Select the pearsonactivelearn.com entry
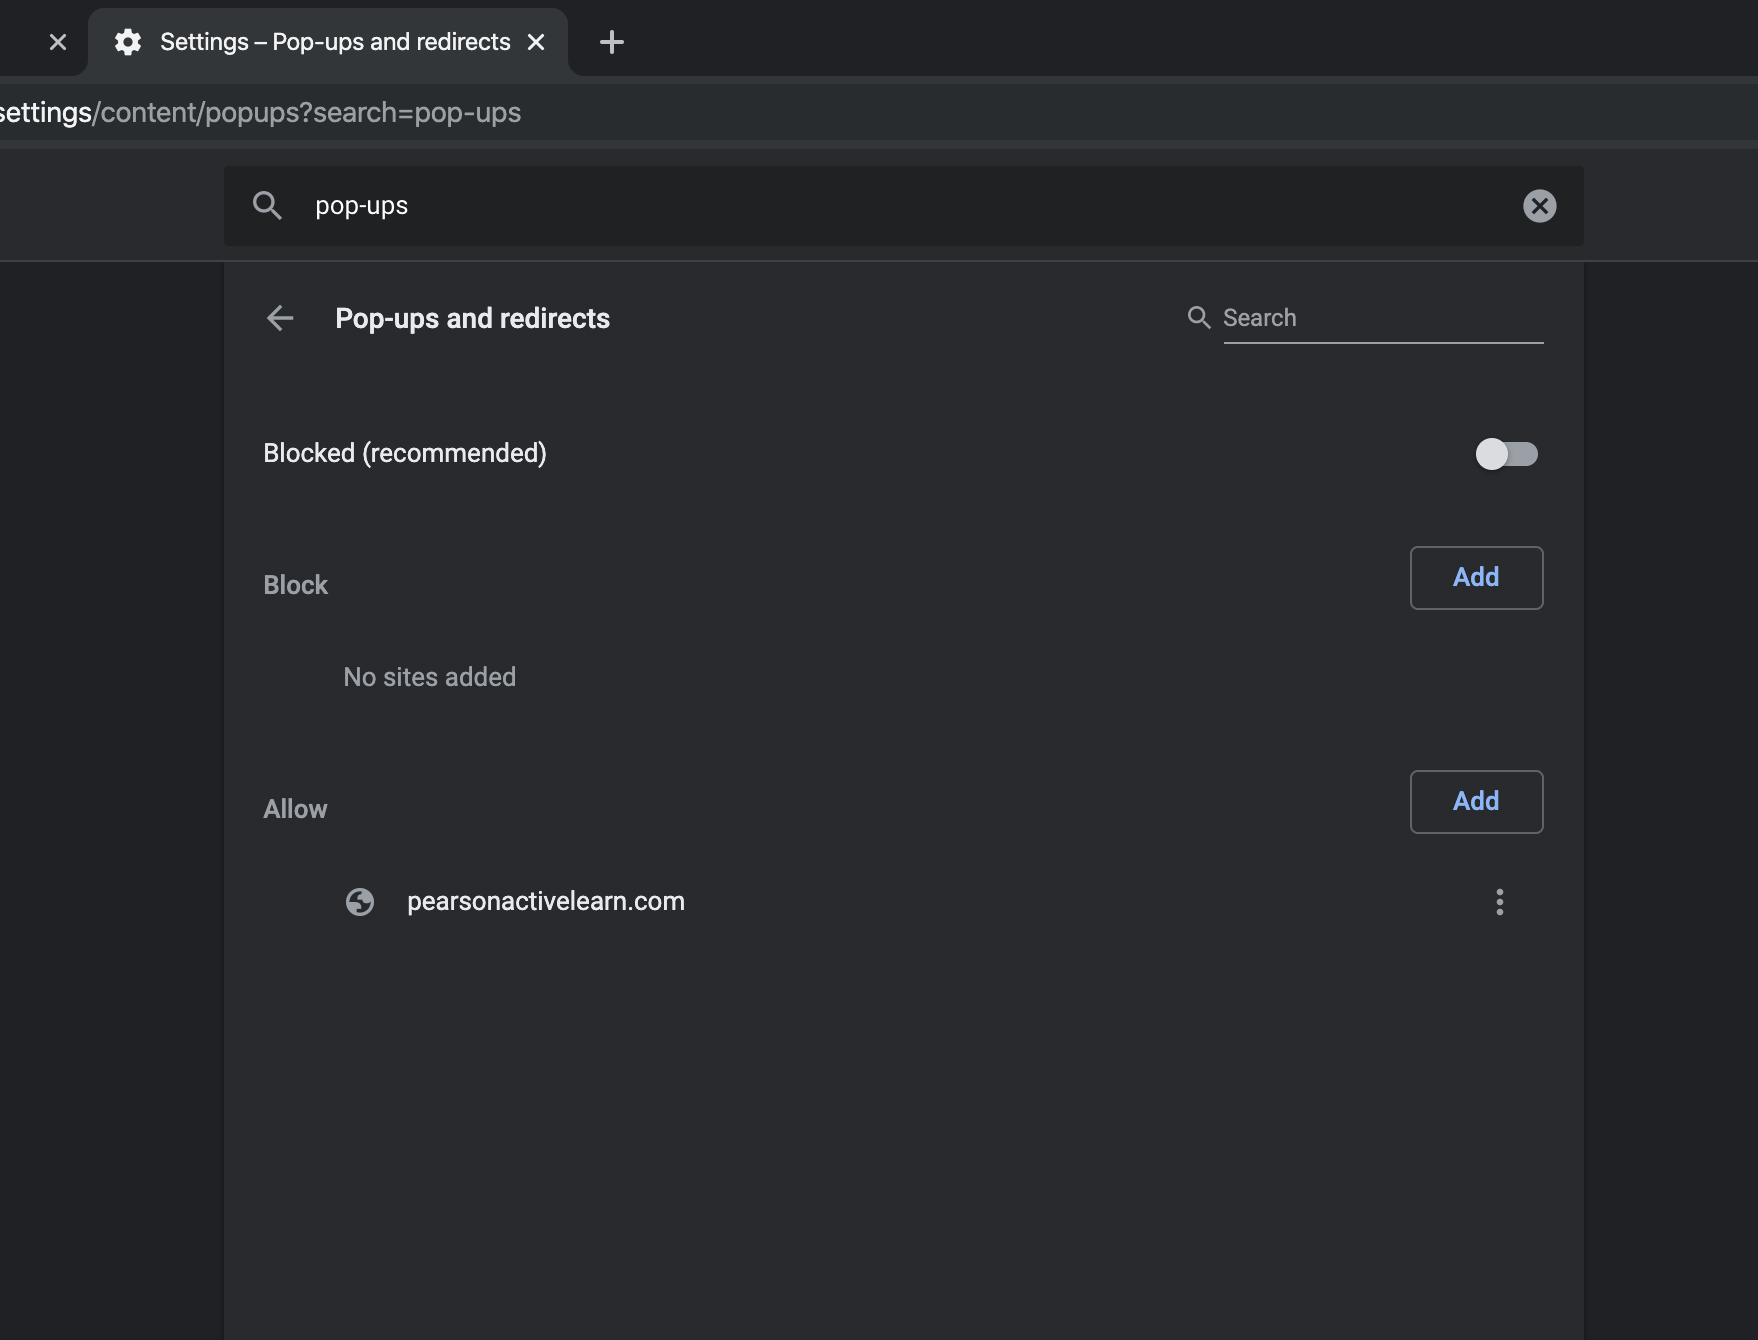 point(545,902)
